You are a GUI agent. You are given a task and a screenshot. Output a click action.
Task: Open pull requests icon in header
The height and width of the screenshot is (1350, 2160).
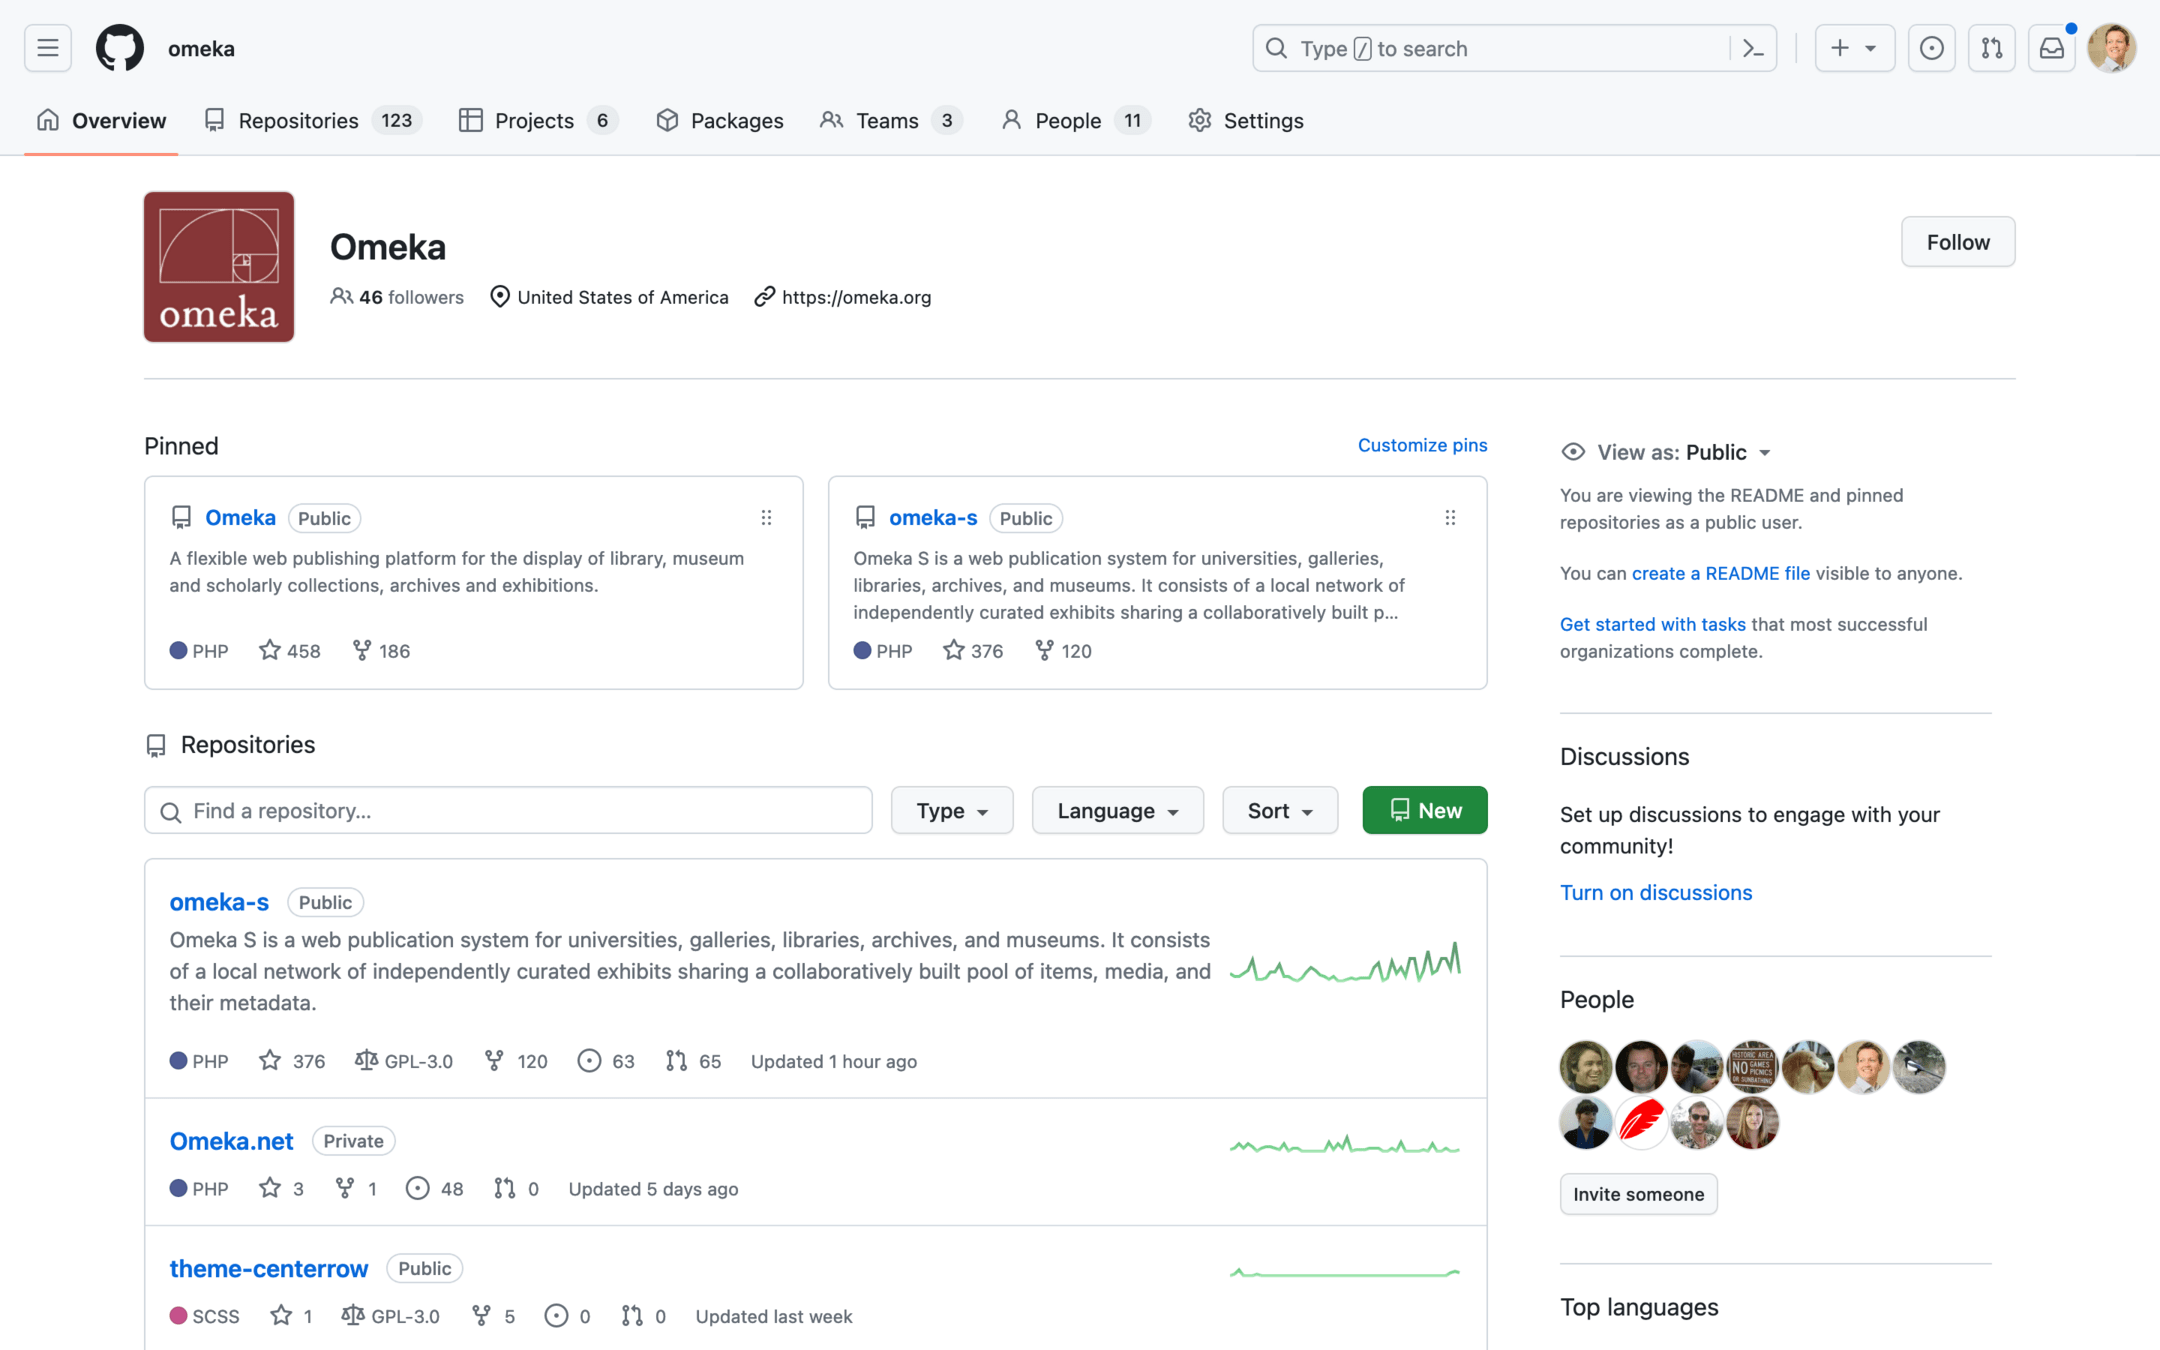coord(1991,48)
